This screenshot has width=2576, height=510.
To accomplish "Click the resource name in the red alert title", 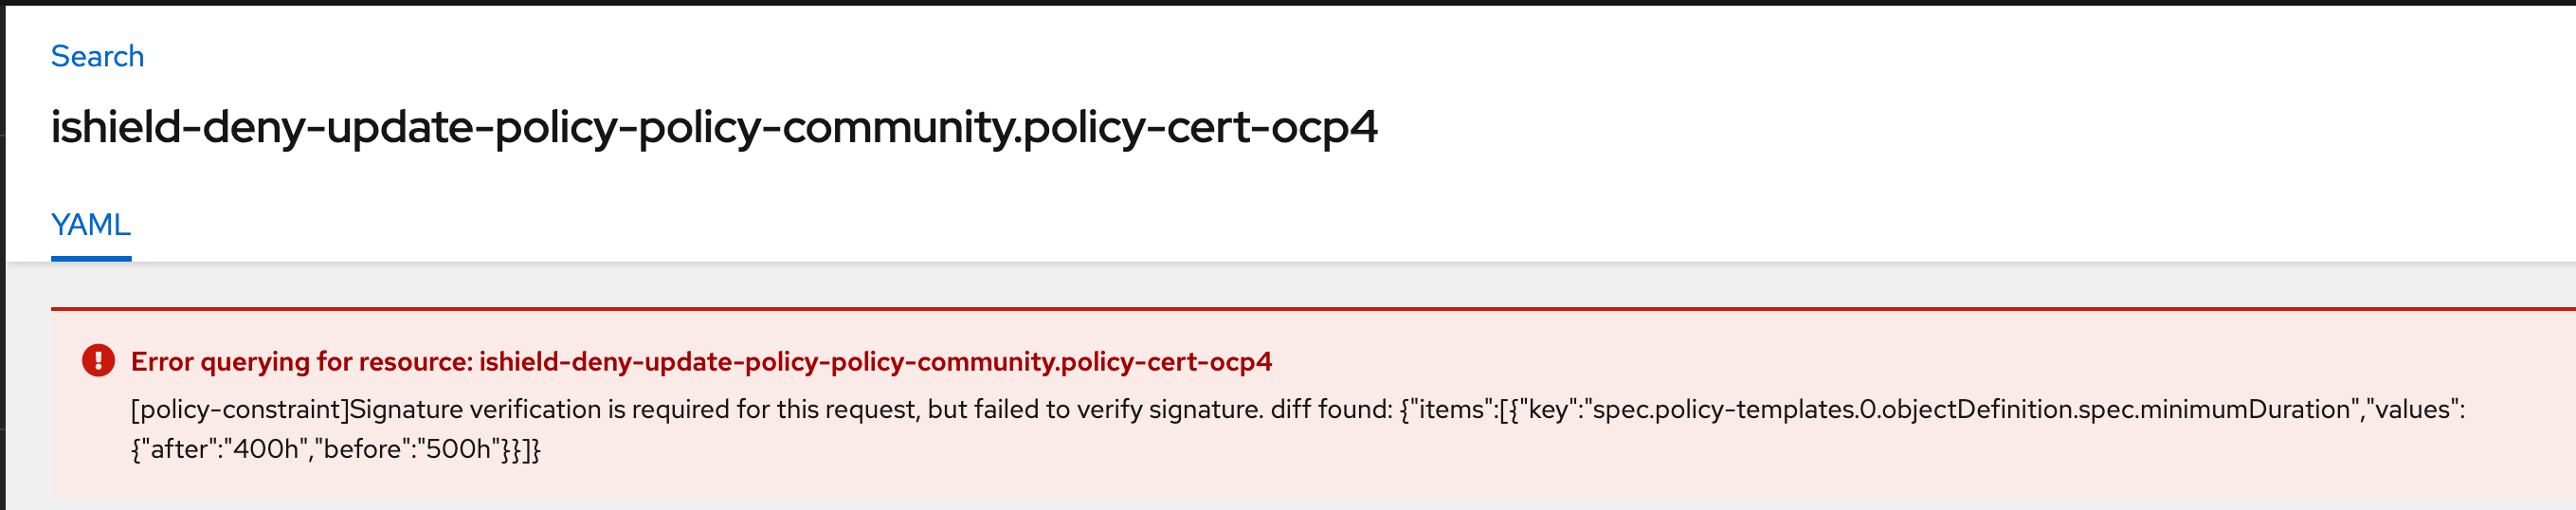I will tap(875, 361).
